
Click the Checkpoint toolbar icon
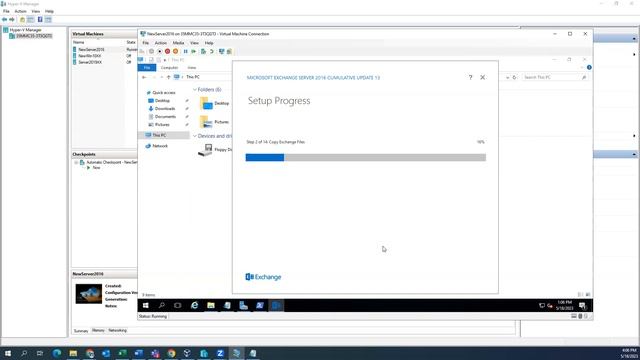coord(203,51)
